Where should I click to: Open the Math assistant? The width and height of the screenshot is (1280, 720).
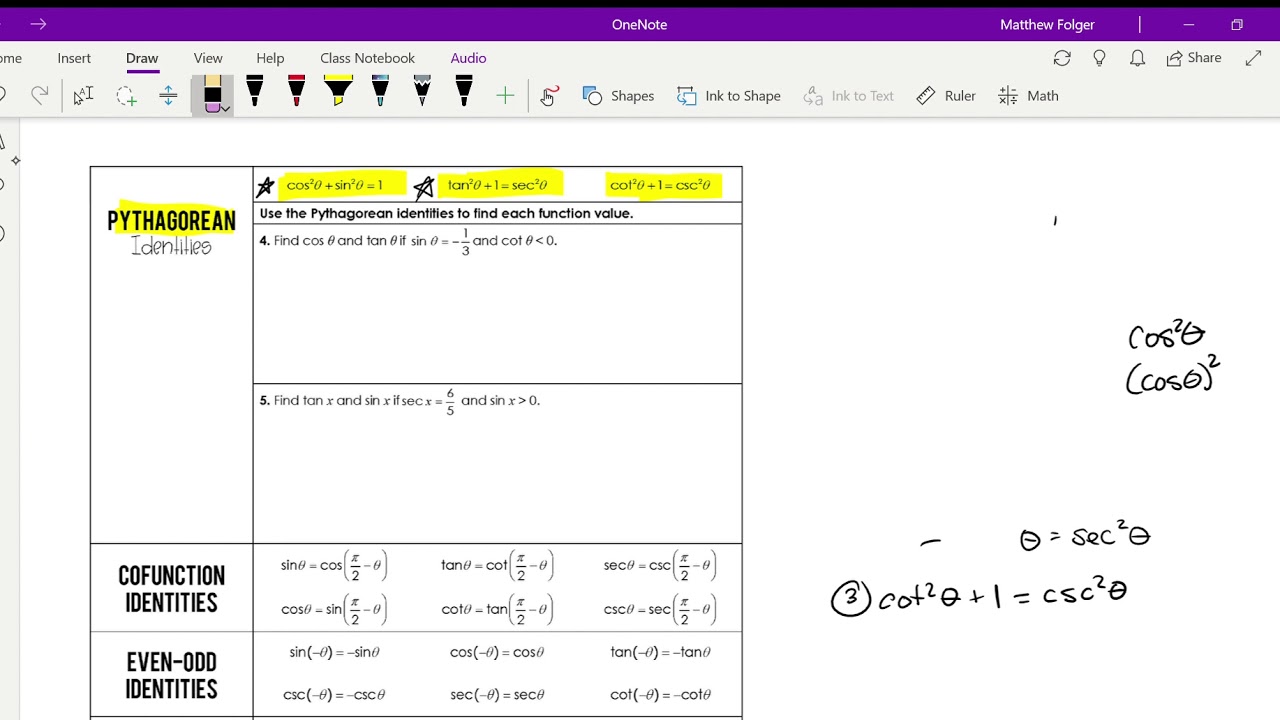[x=1028, y=96]
